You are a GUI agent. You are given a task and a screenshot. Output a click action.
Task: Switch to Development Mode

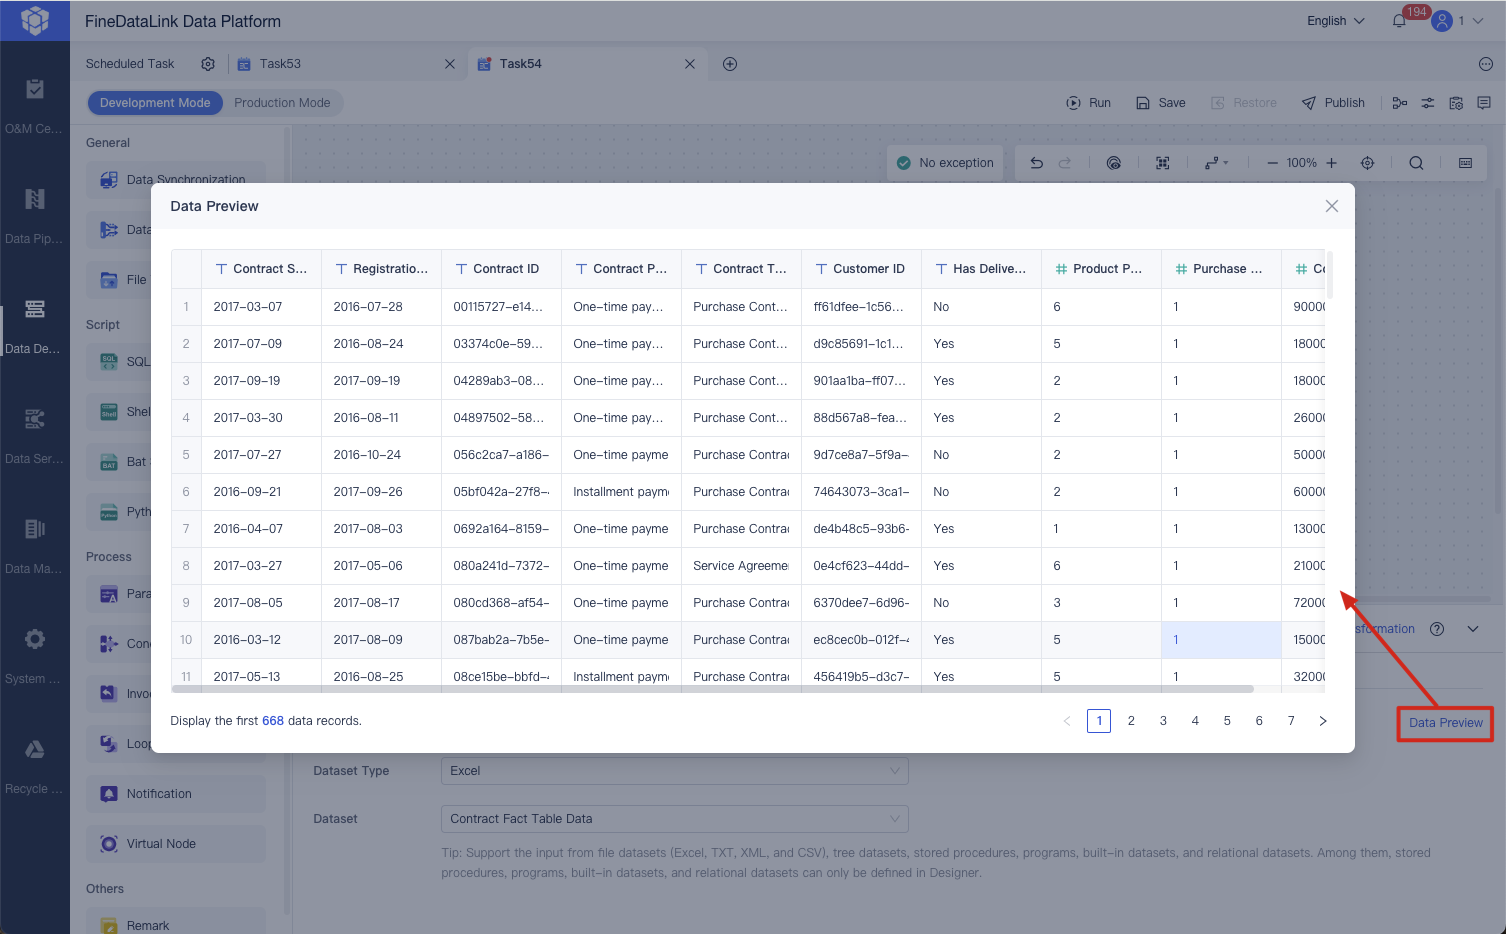(155, 103)
